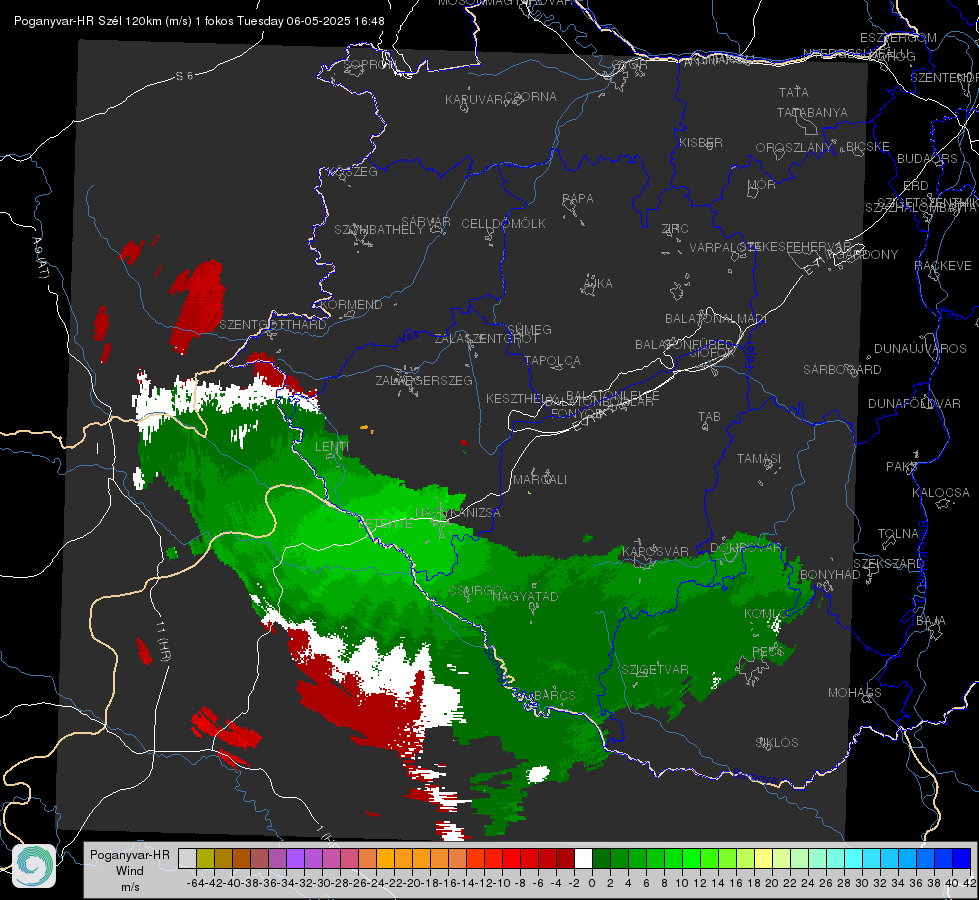This screenshot has height=900, width=979.
Task: Pick the light gray first swatch of legend
Action: (x=187, y=858)
